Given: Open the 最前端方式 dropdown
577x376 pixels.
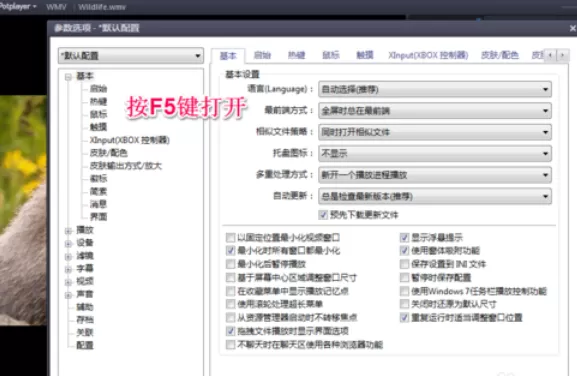Looking at the screenshot, I should point(435,111).
